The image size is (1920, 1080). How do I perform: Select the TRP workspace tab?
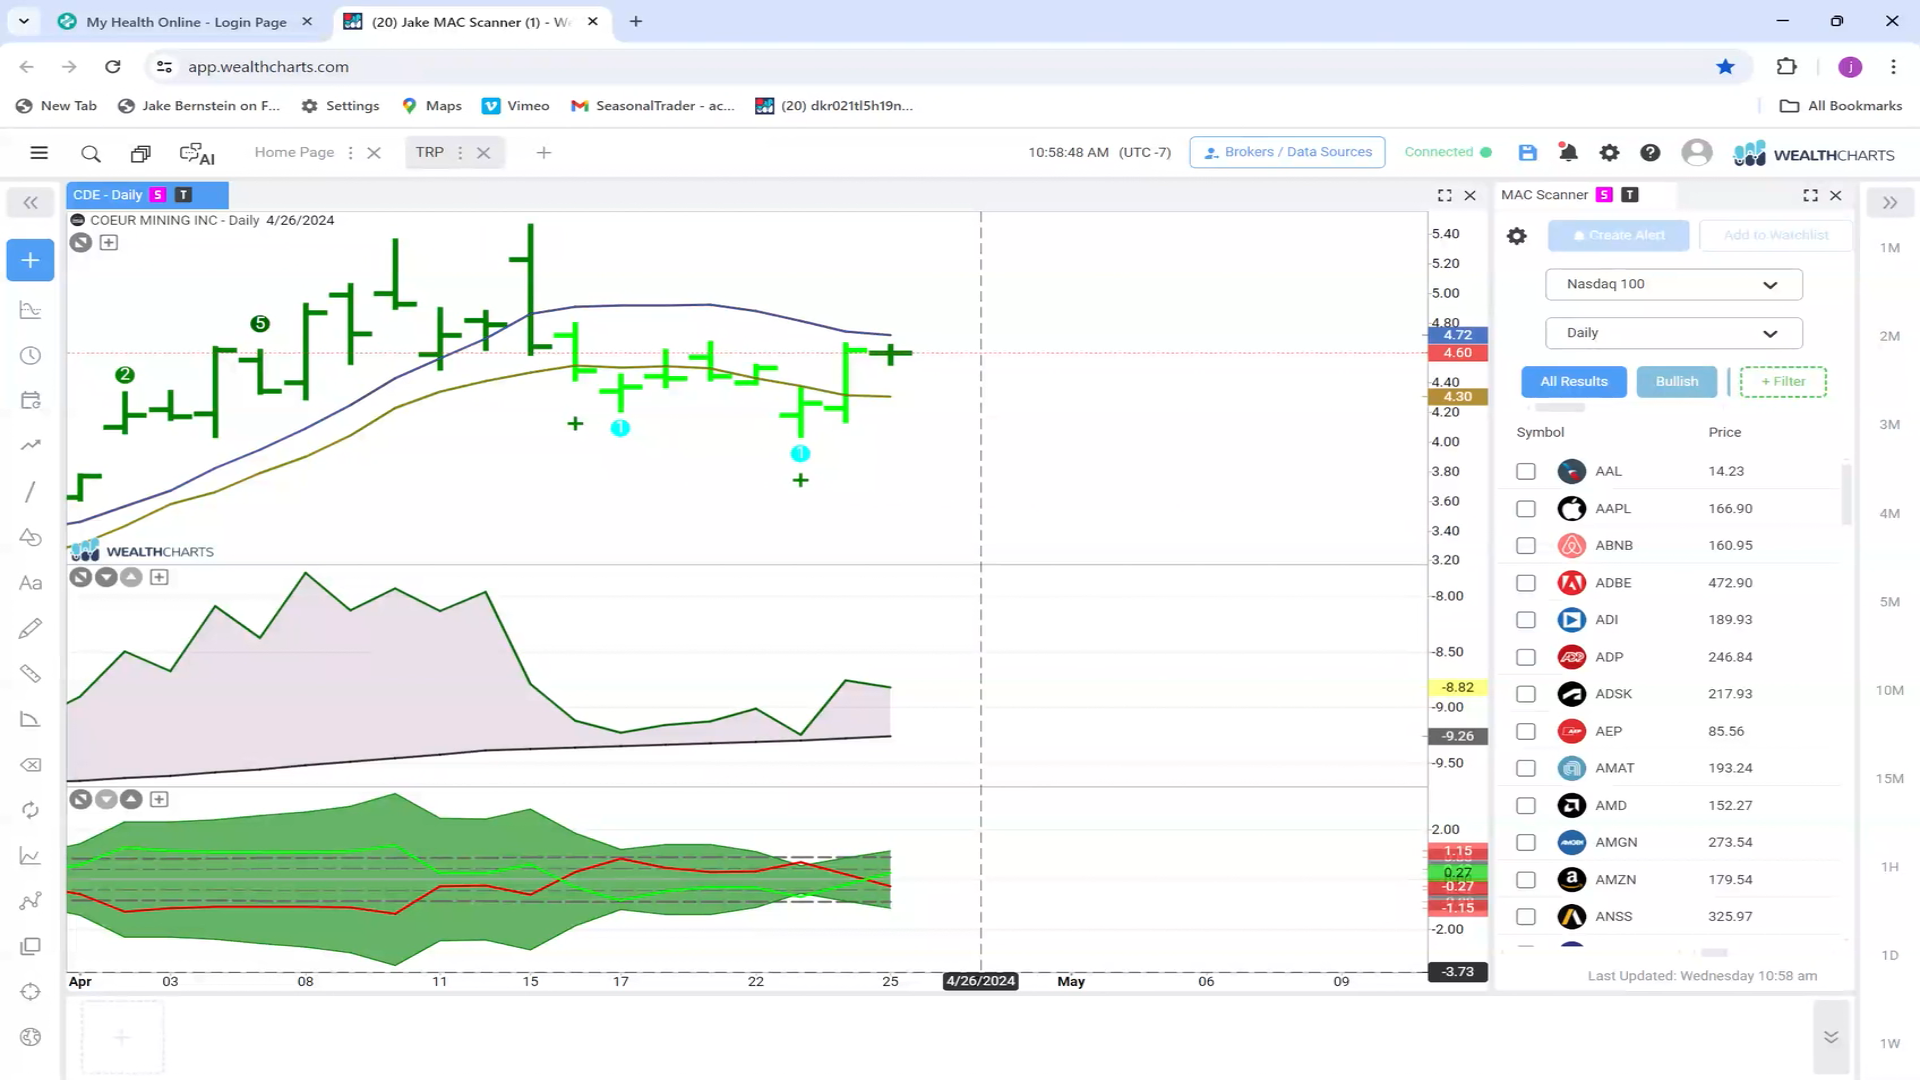[430, 152]
